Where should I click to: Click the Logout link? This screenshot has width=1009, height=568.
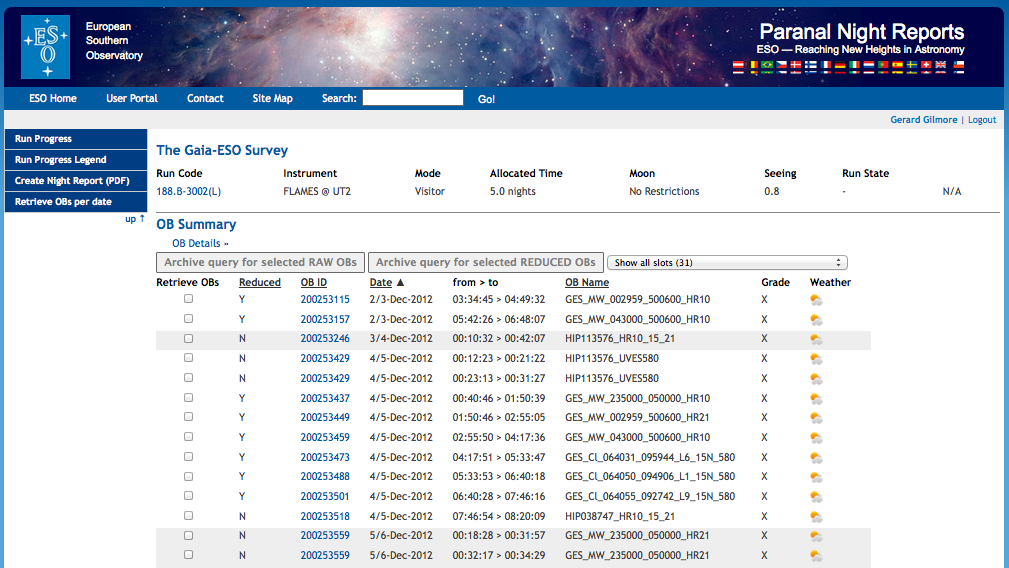[x=981, y=120]
